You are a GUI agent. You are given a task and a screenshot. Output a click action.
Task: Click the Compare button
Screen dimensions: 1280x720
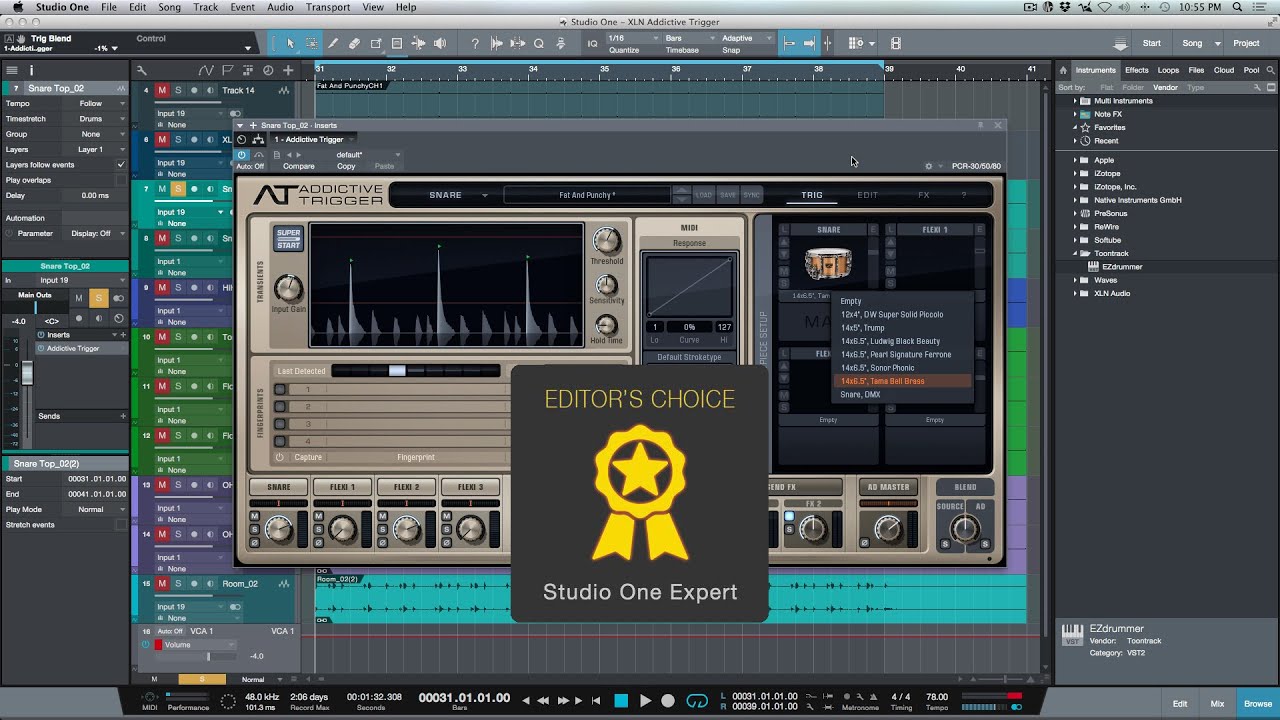[298, 166]
